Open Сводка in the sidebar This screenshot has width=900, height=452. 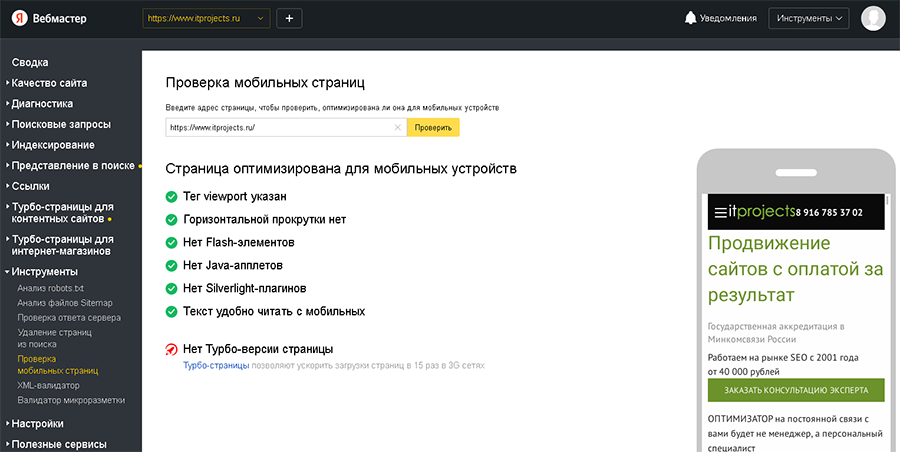(30, 63)
